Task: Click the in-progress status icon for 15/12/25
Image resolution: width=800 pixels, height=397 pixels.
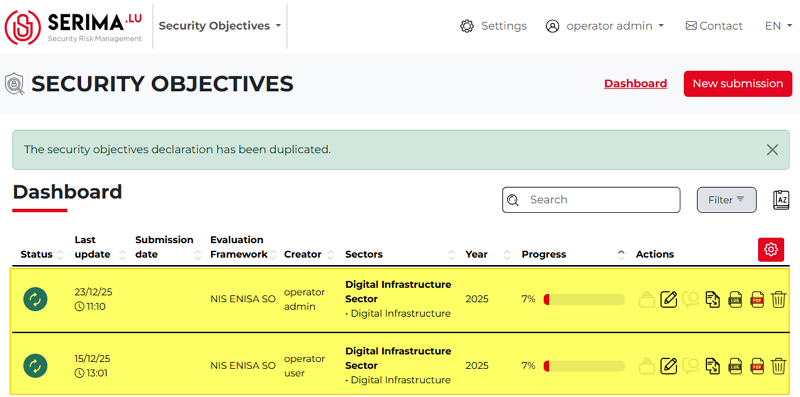Action: (35, 366)
